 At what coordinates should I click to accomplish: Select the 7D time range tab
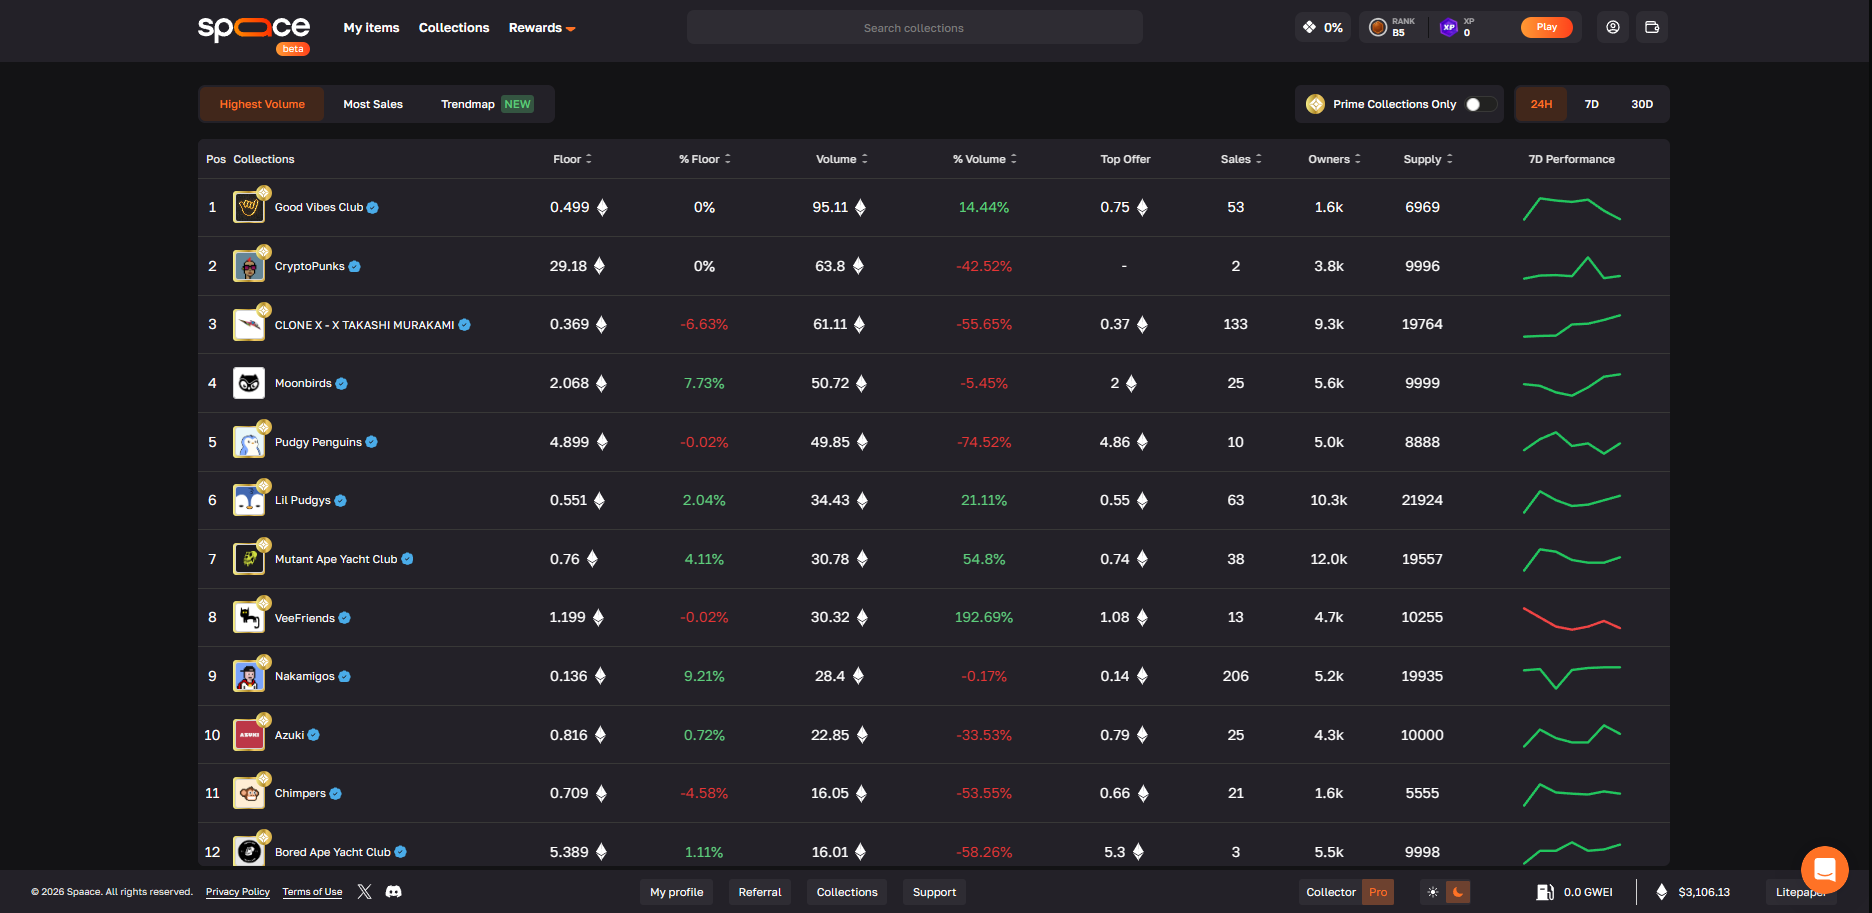(x=1591, y=104)
